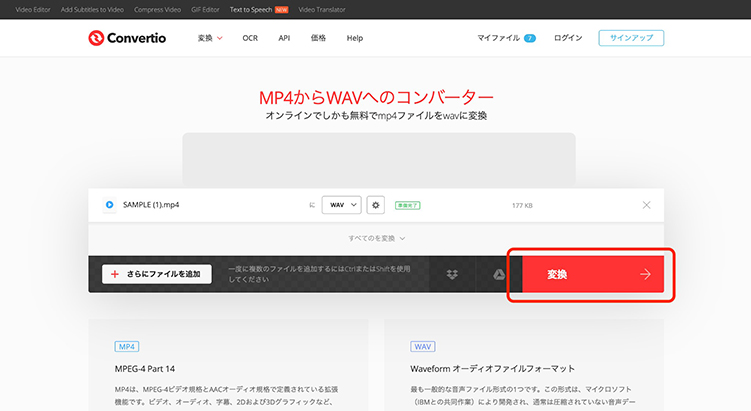751x411 pixels.
Task: Click the 177 KB file size
Action: point(522,206)
